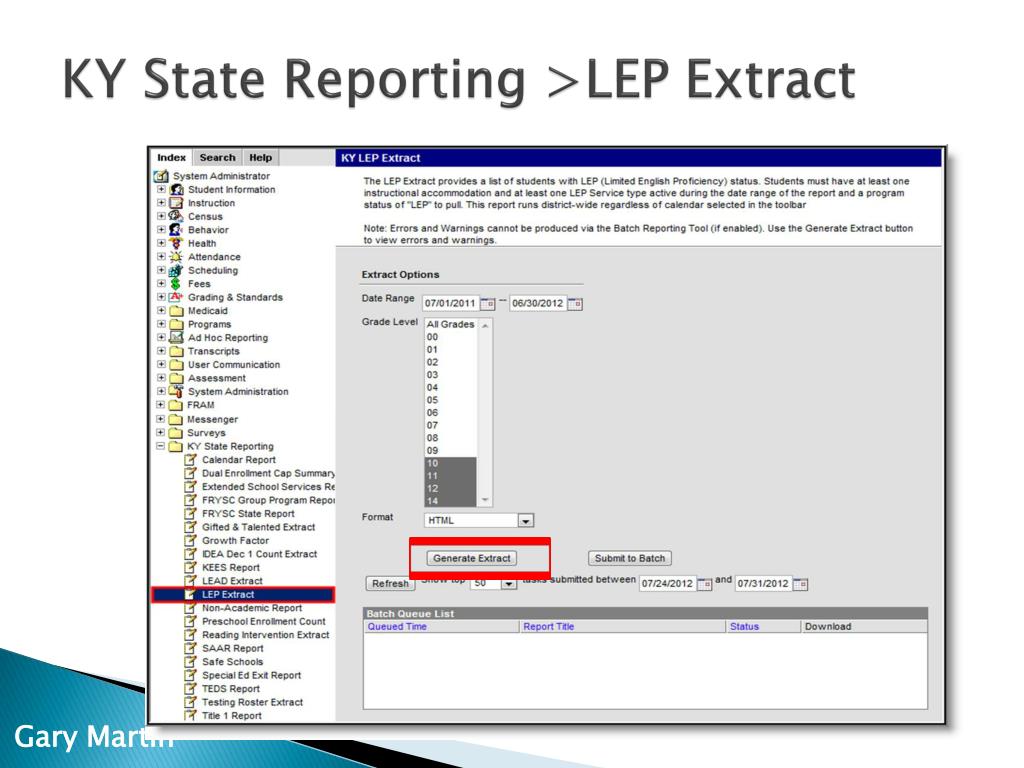Select grade 05 in Grade Level list
Image resolution: width=1024 pixels, height=768 pixels.
(x=451, y=400)
